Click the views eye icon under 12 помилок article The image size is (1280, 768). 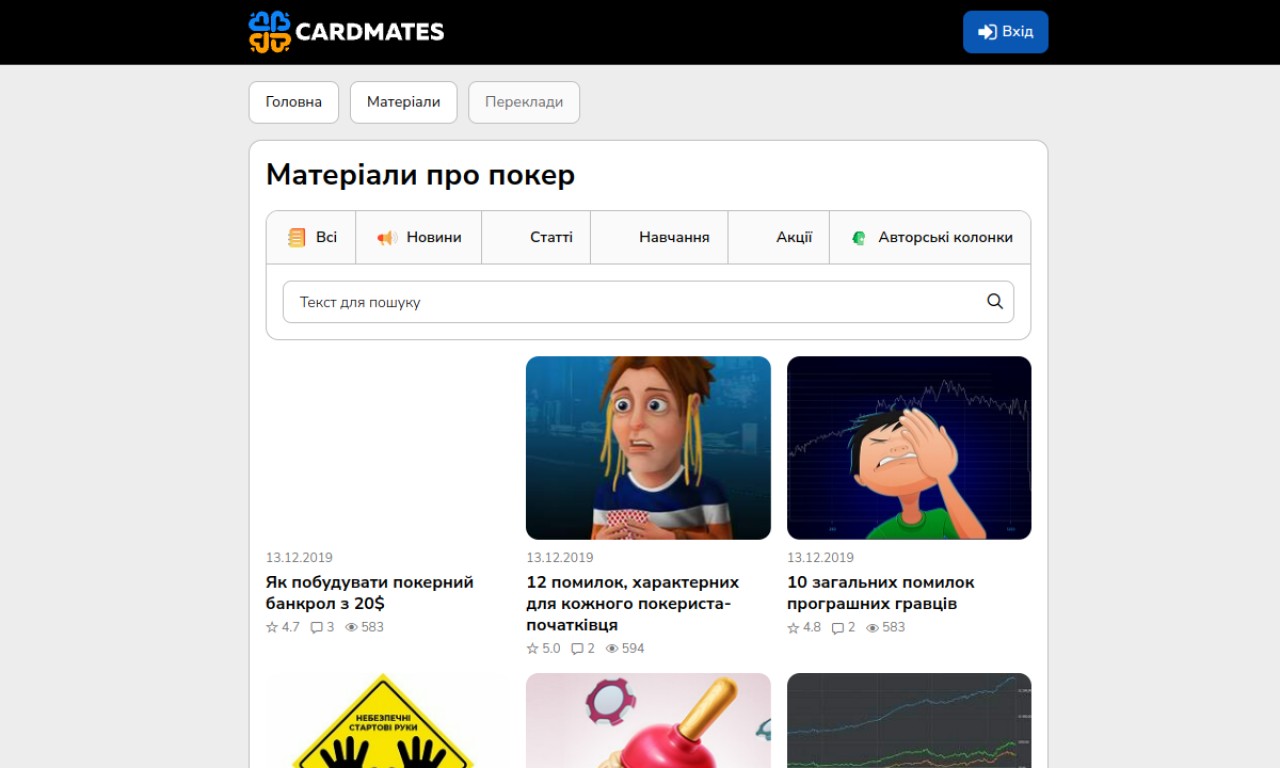tap(612, 648)
